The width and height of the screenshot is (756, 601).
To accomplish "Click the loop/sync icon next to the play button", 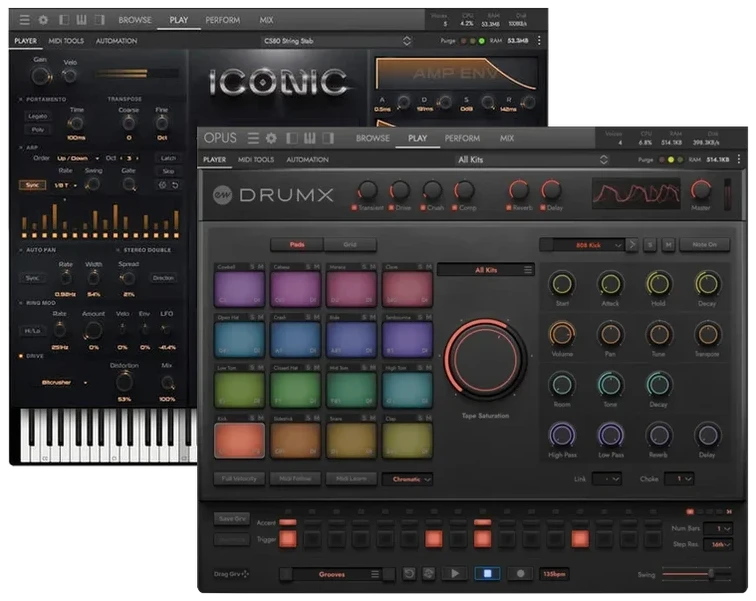I will pyautogui.click(x=428, y=574).
